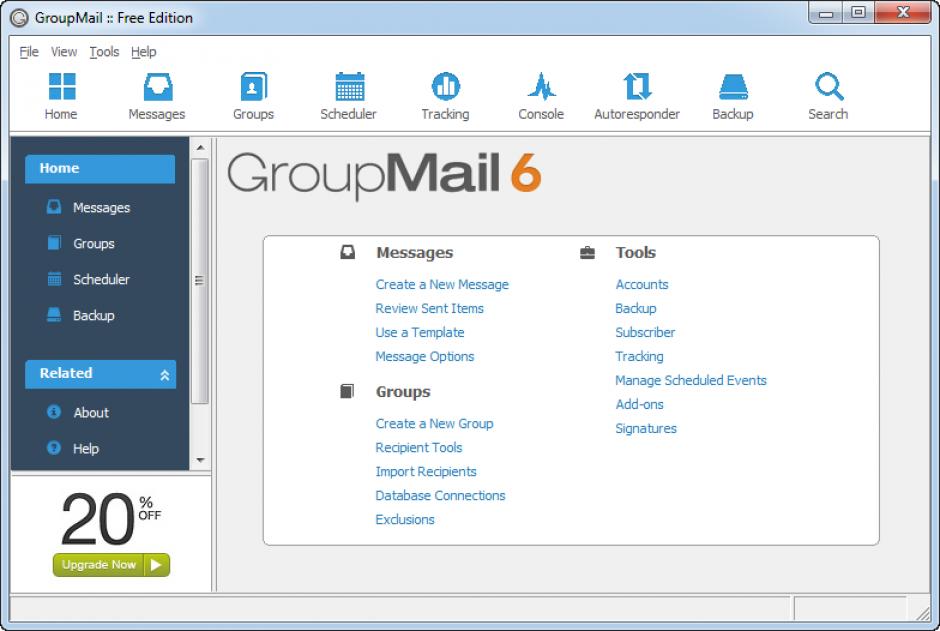
Task: Open the Database Connections link
Action: click(441, 496)
